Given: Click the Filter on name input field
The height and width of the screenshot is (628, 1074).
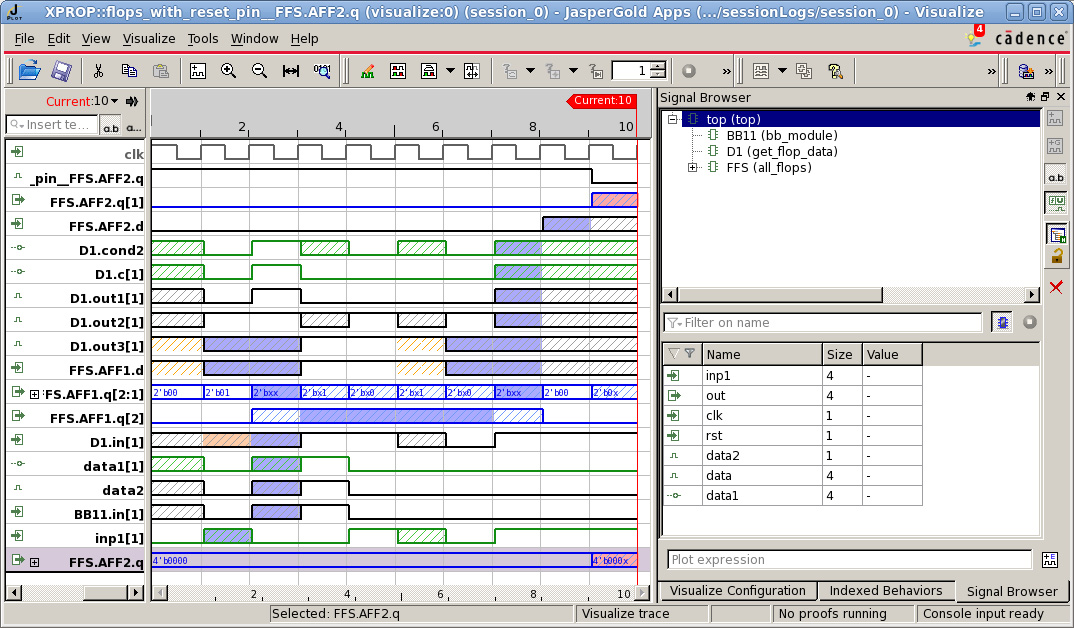Looking at the screenshot, I should (823, 323).
